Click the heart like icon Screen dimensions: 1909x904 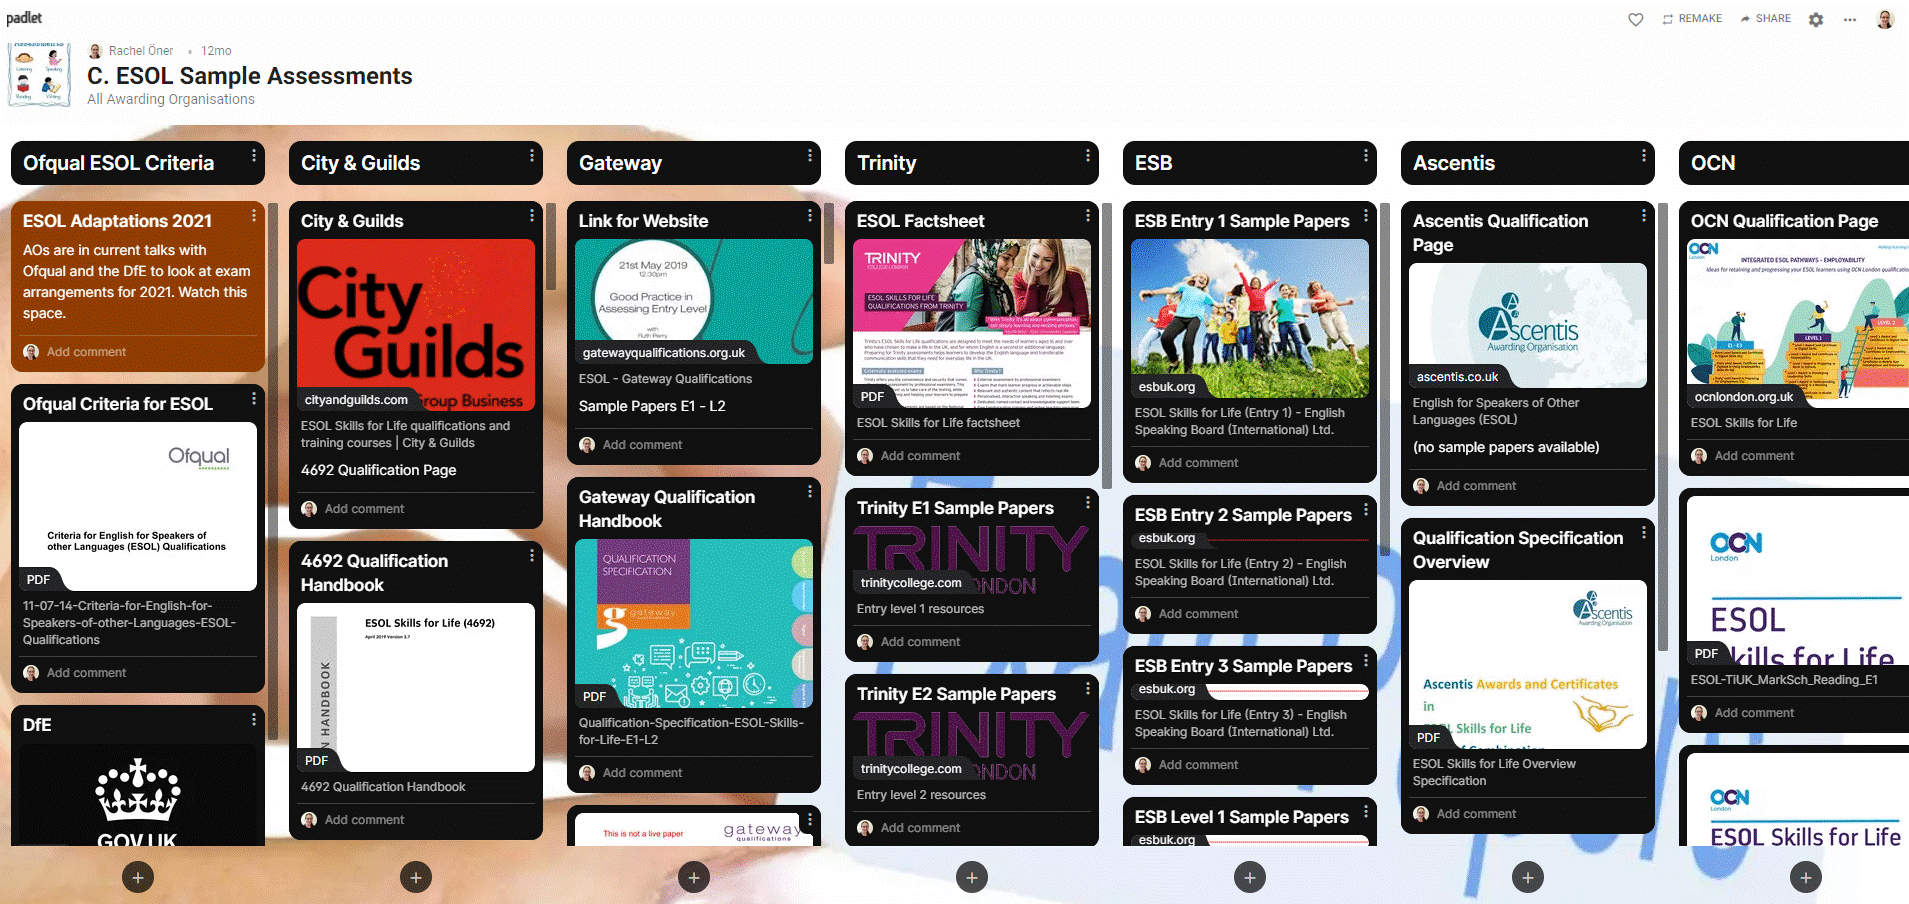point(1636,19)
